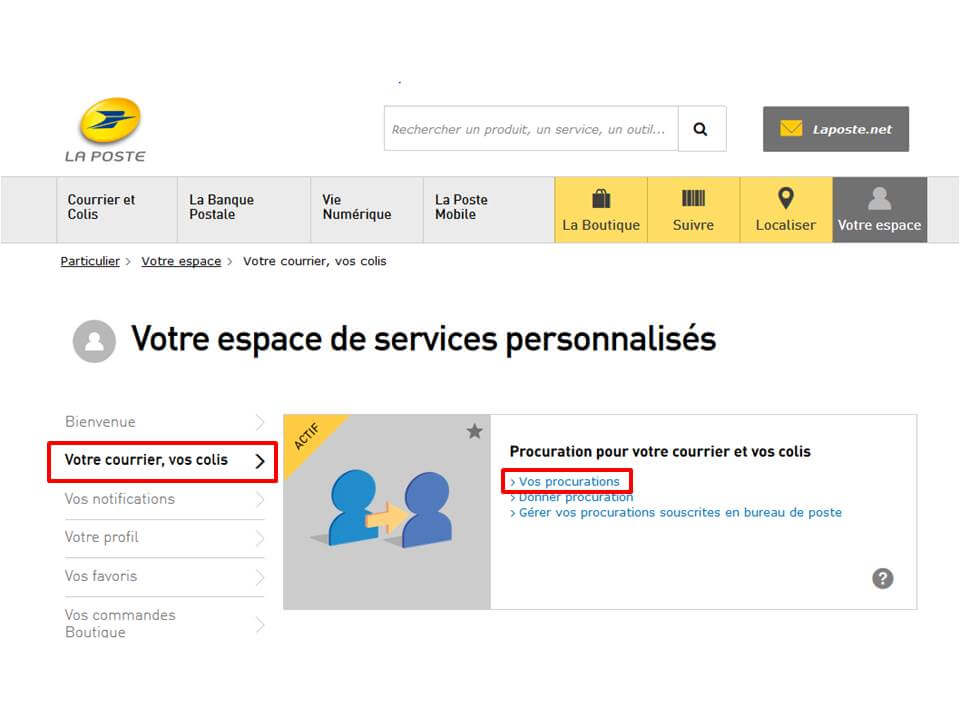This screenshot has width=960, height=720.
Task: Open the search with the magnifier icon
Action: (x=700, y=128)
